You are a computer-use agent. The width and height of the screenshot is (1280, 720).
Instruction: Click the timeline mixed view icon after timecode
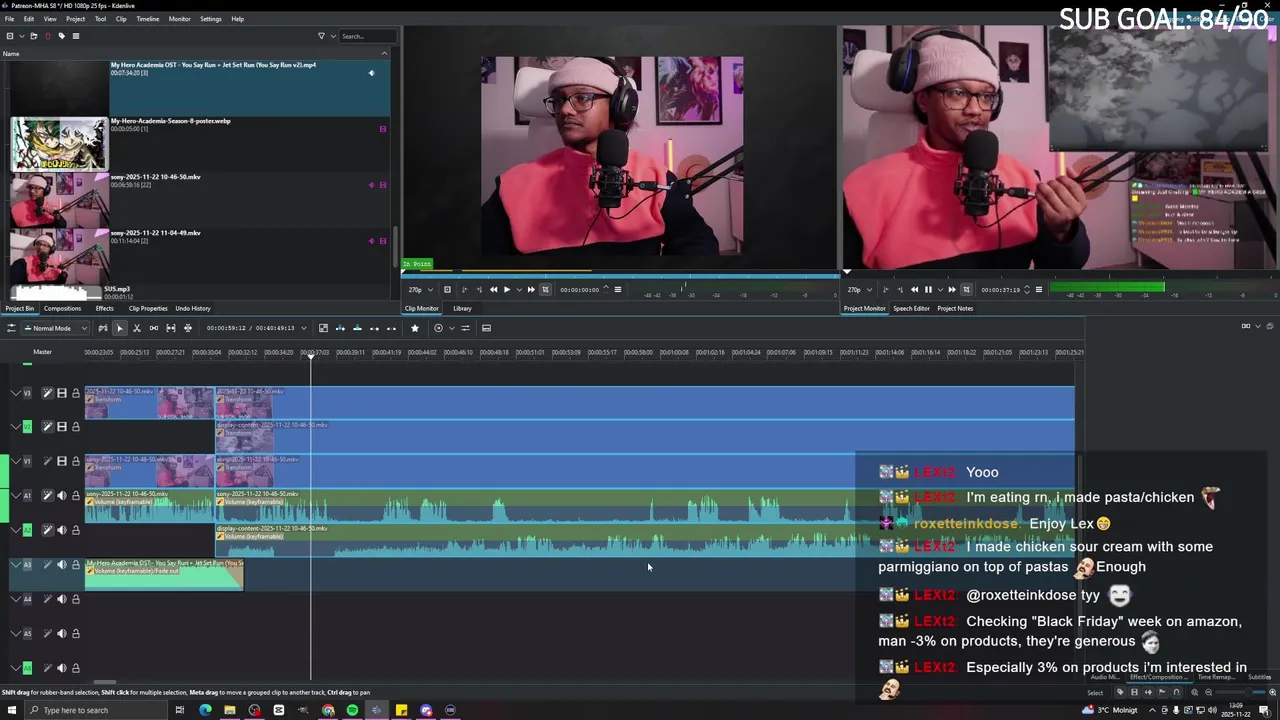(x=323, y=328)
